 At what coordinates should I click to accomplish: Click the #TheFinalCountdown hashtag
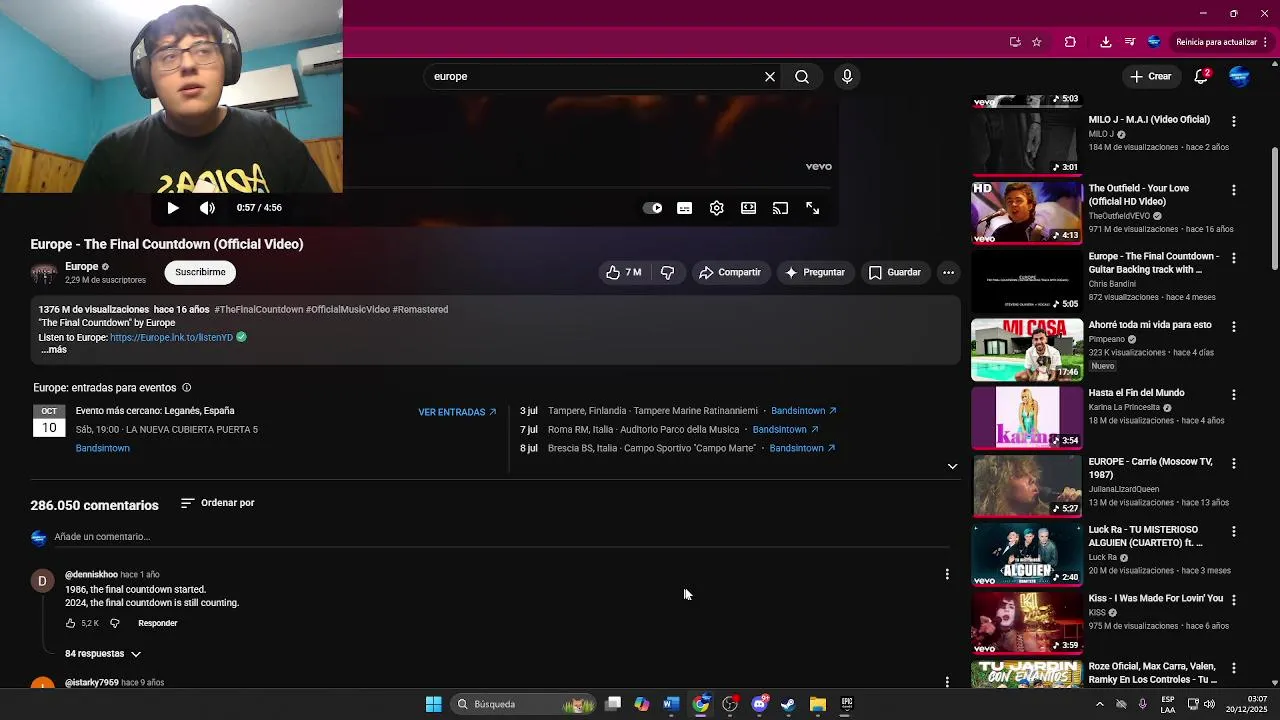tap(259, 309)
